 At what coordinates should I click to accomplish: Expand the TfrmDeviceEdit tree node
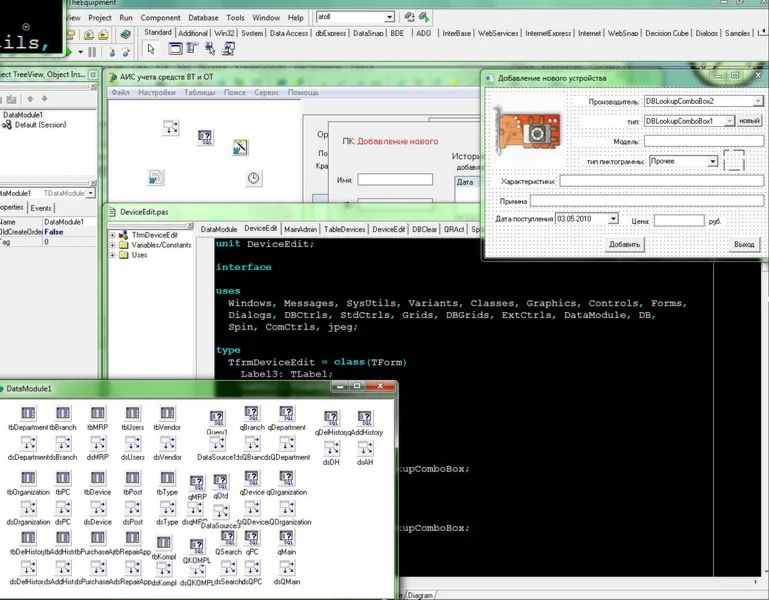(112, 235)
